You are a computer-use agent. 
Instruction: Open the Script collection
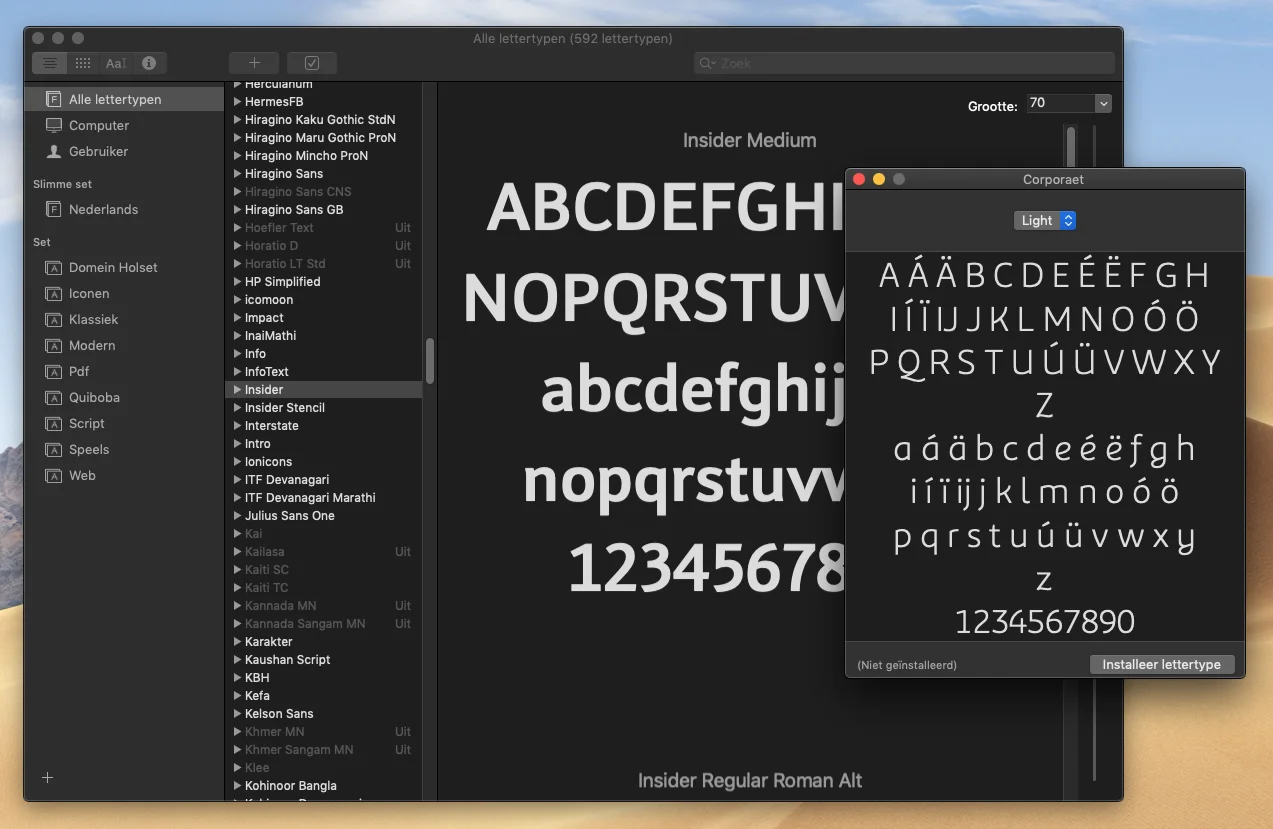point(124,423)
